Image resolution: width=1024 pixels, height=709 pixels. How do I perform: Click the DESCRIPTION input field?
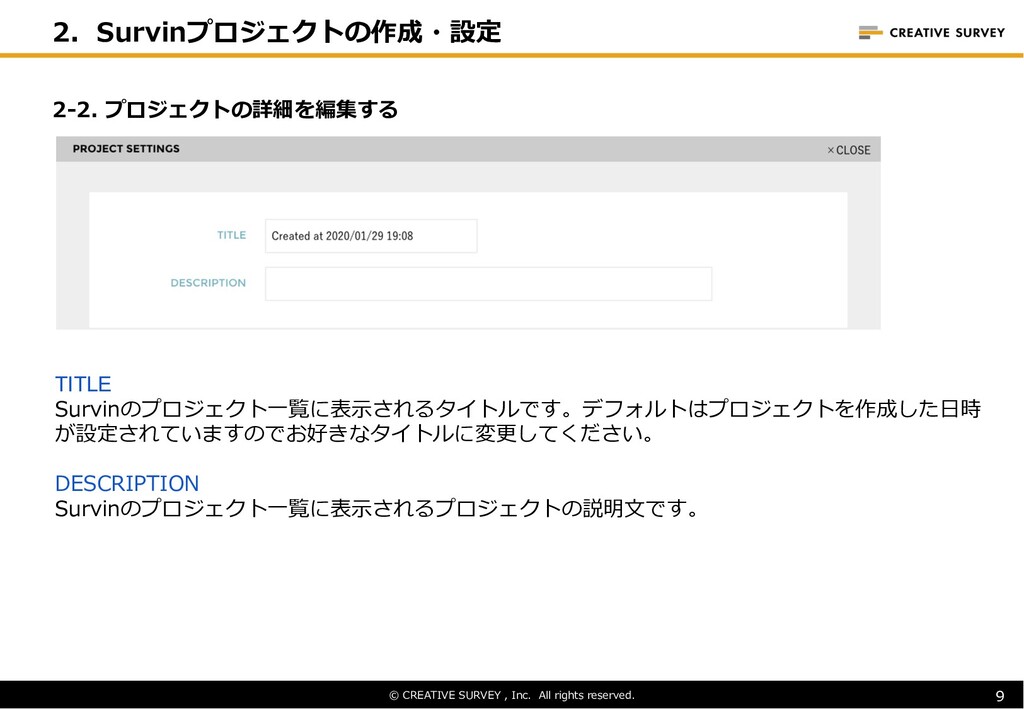click(488, 284)
